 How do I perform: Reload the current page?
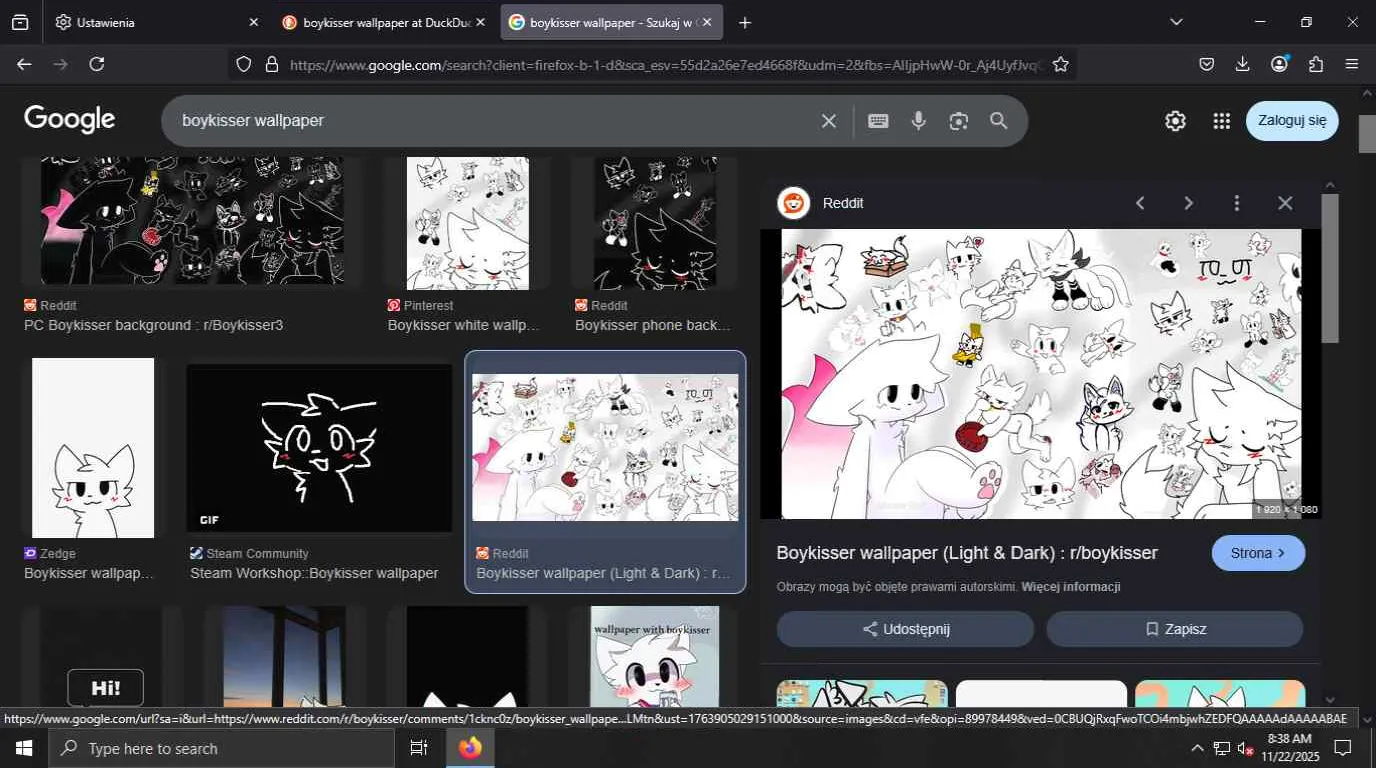click(97, 64)
